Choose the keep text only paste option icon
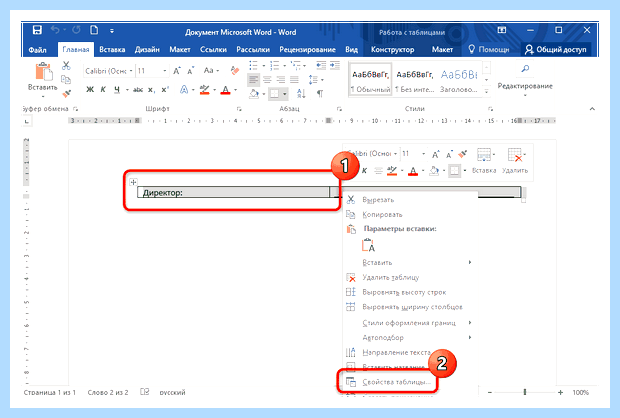Image resolution: width=620 pixels, height=418 pixels. click(x=368, y=245)
